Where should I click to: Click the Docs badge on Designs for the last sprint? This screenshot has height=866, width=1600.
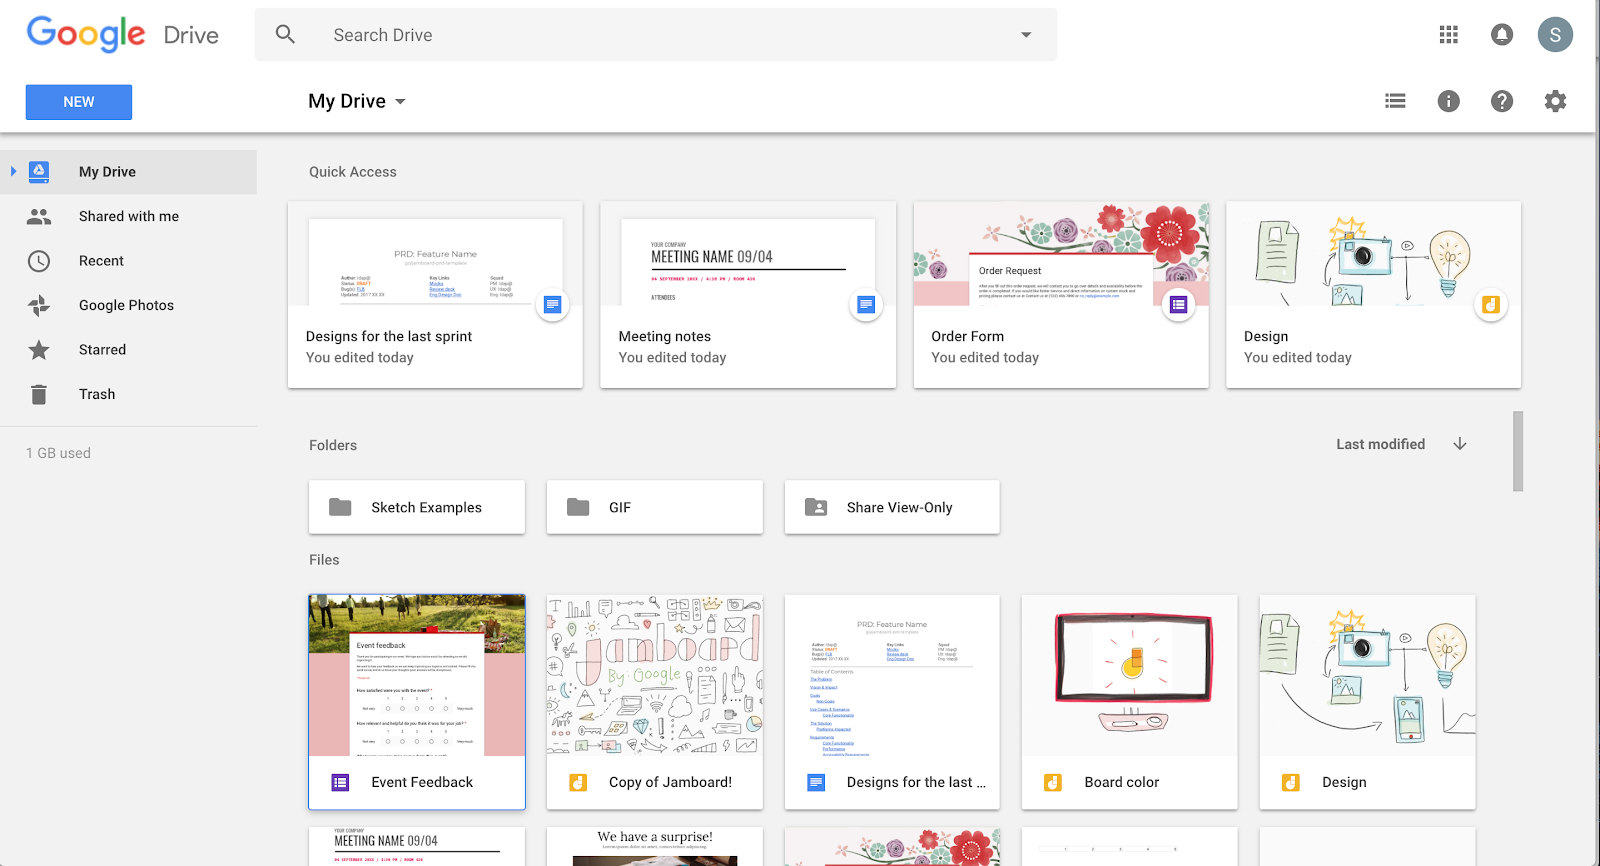(x=553, y=304)
